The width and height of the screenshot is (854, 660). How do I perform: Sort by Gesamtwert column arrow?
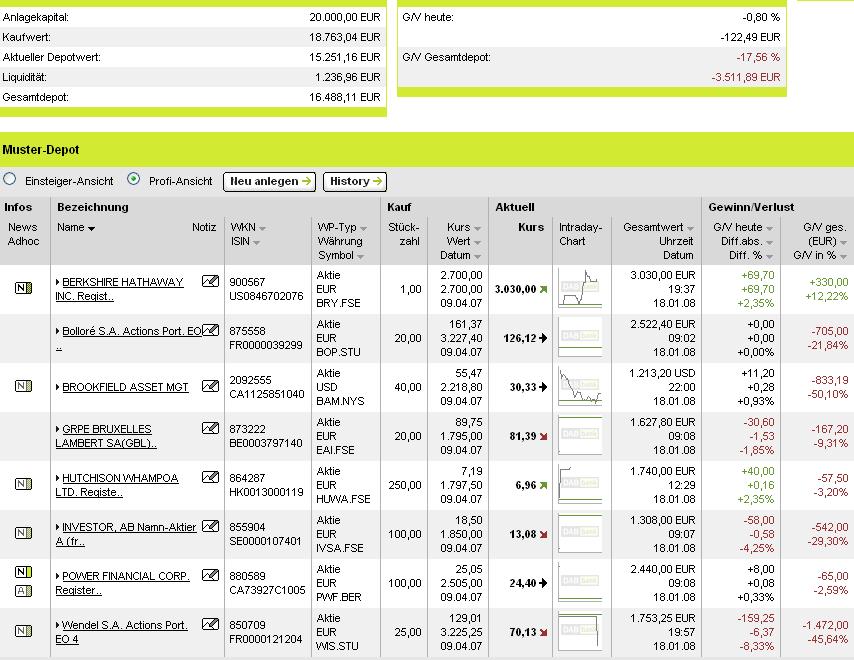click(x=690, y=229)
